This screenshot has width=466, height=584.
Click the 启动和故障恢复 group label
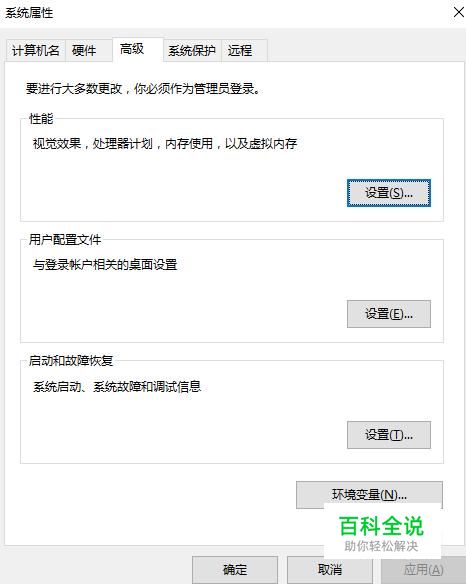point(71,361)
